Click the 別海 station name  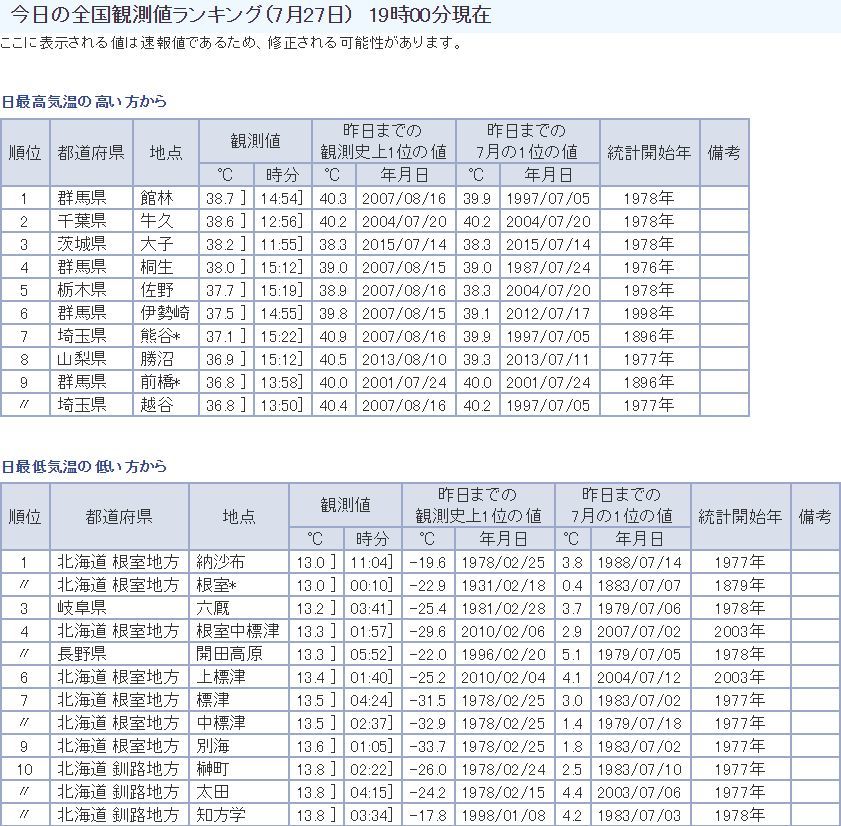[x=213, y=746]
